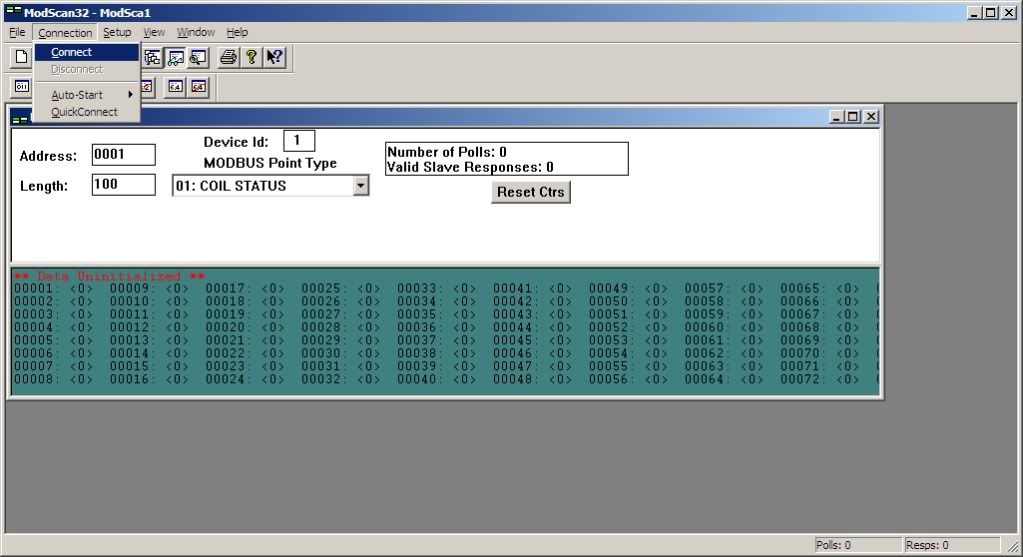This screenshot has width=1023, height=557.
Task: Click the magnifier window toolbar icon
Action: 198,57
